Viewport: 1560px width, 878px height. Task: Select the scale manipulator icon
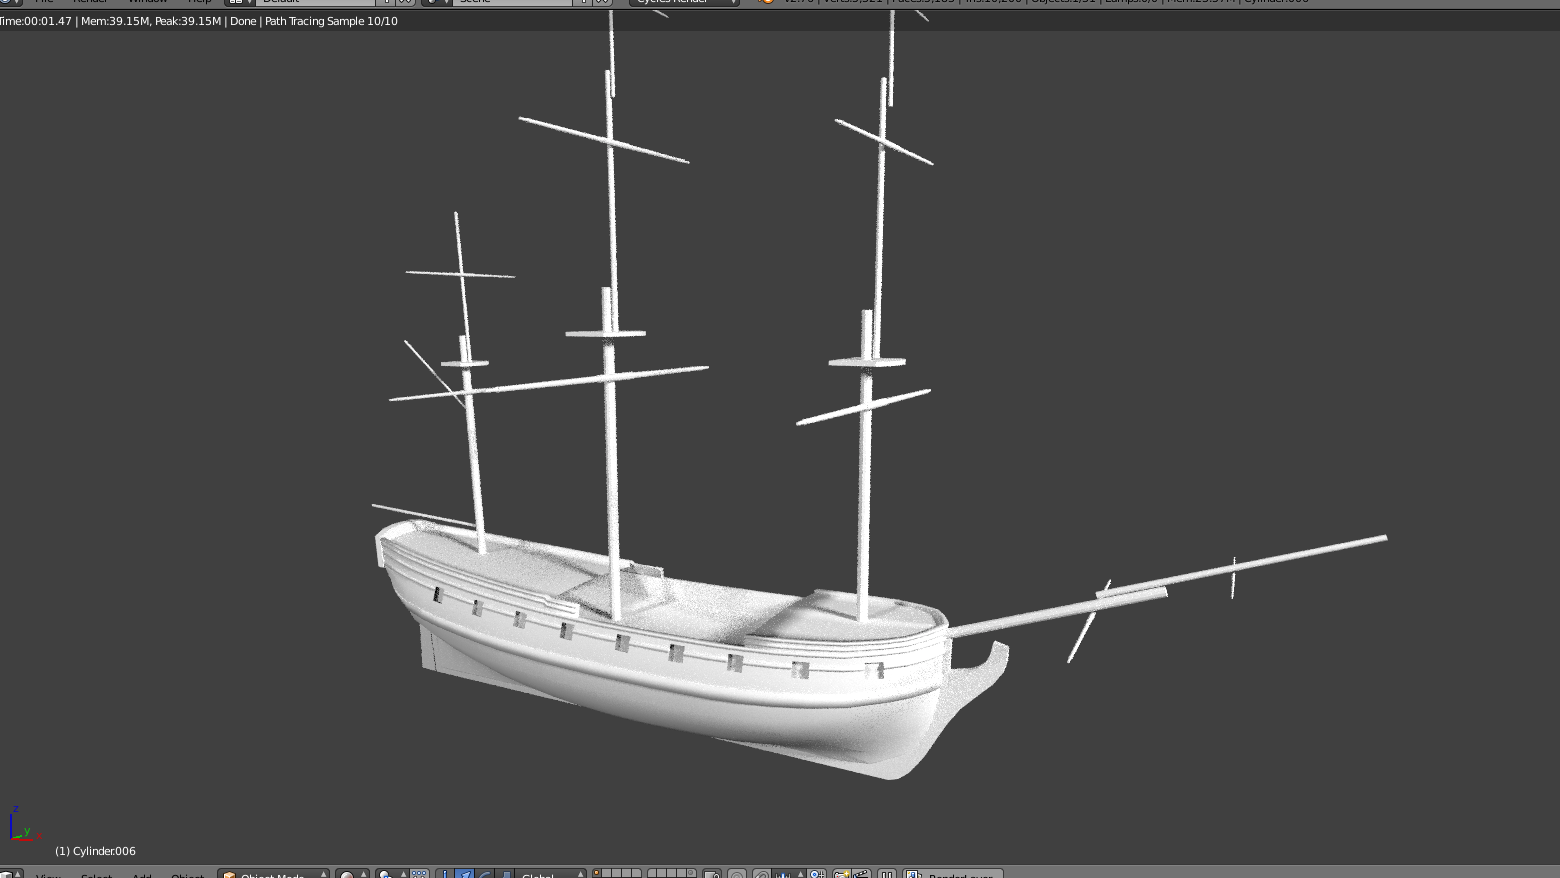505,874
